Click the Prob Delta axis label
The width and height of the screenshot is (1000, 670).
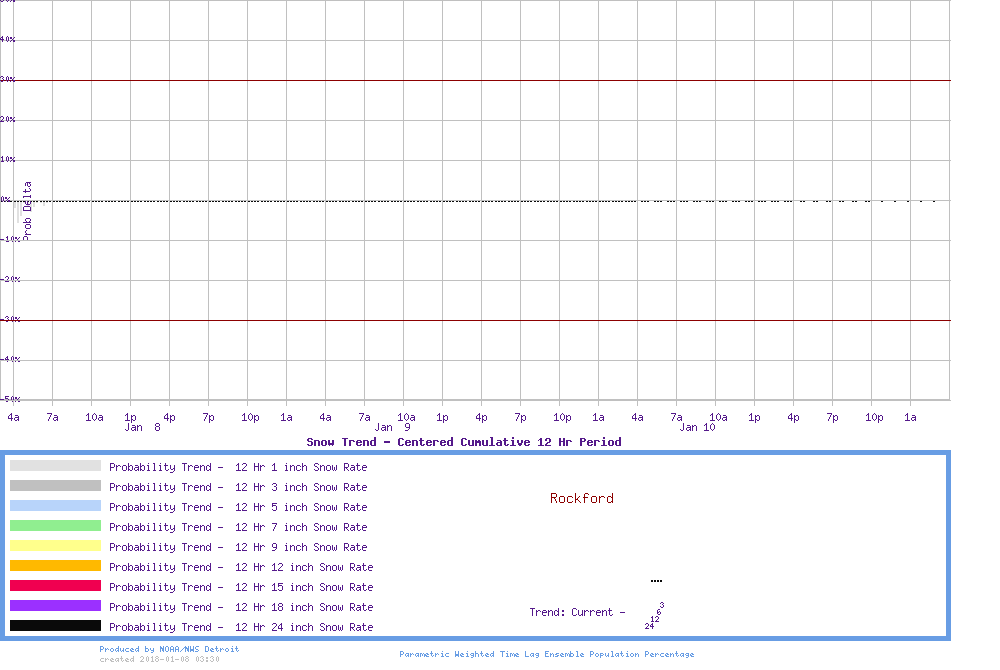point(28,210)
